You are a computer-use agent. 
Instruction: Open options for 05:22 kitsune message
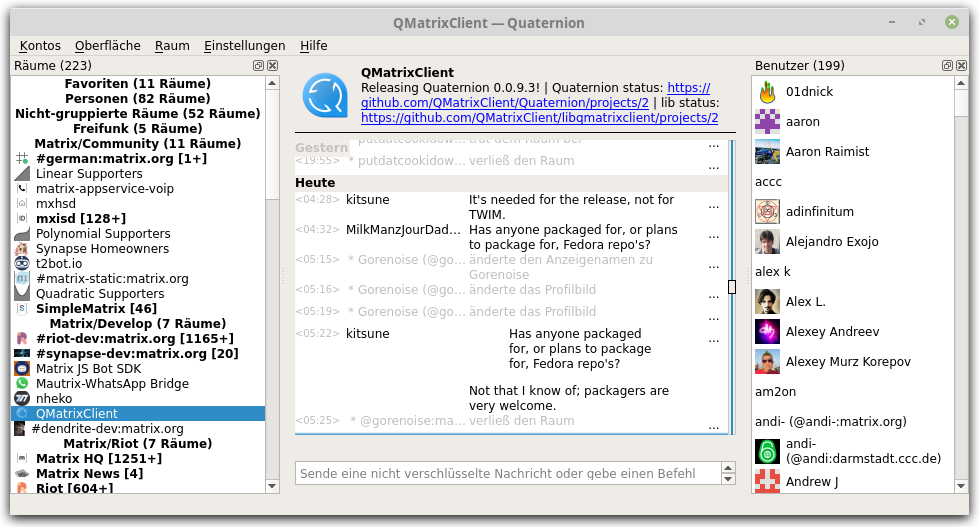[714, 340]
